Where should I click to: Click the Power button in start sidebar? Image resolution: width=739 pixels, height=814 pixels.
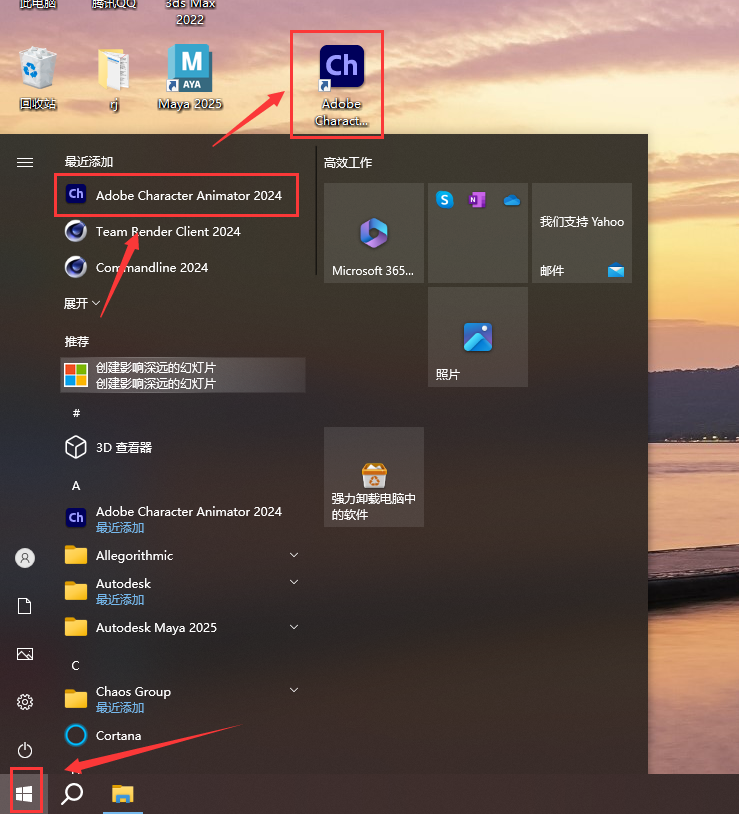(x=25, y=750)
